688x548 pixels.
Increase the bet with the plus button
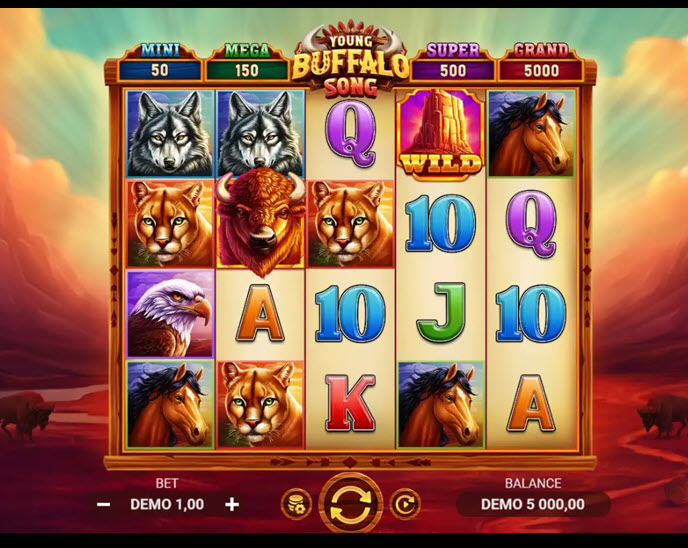(232, 505)
